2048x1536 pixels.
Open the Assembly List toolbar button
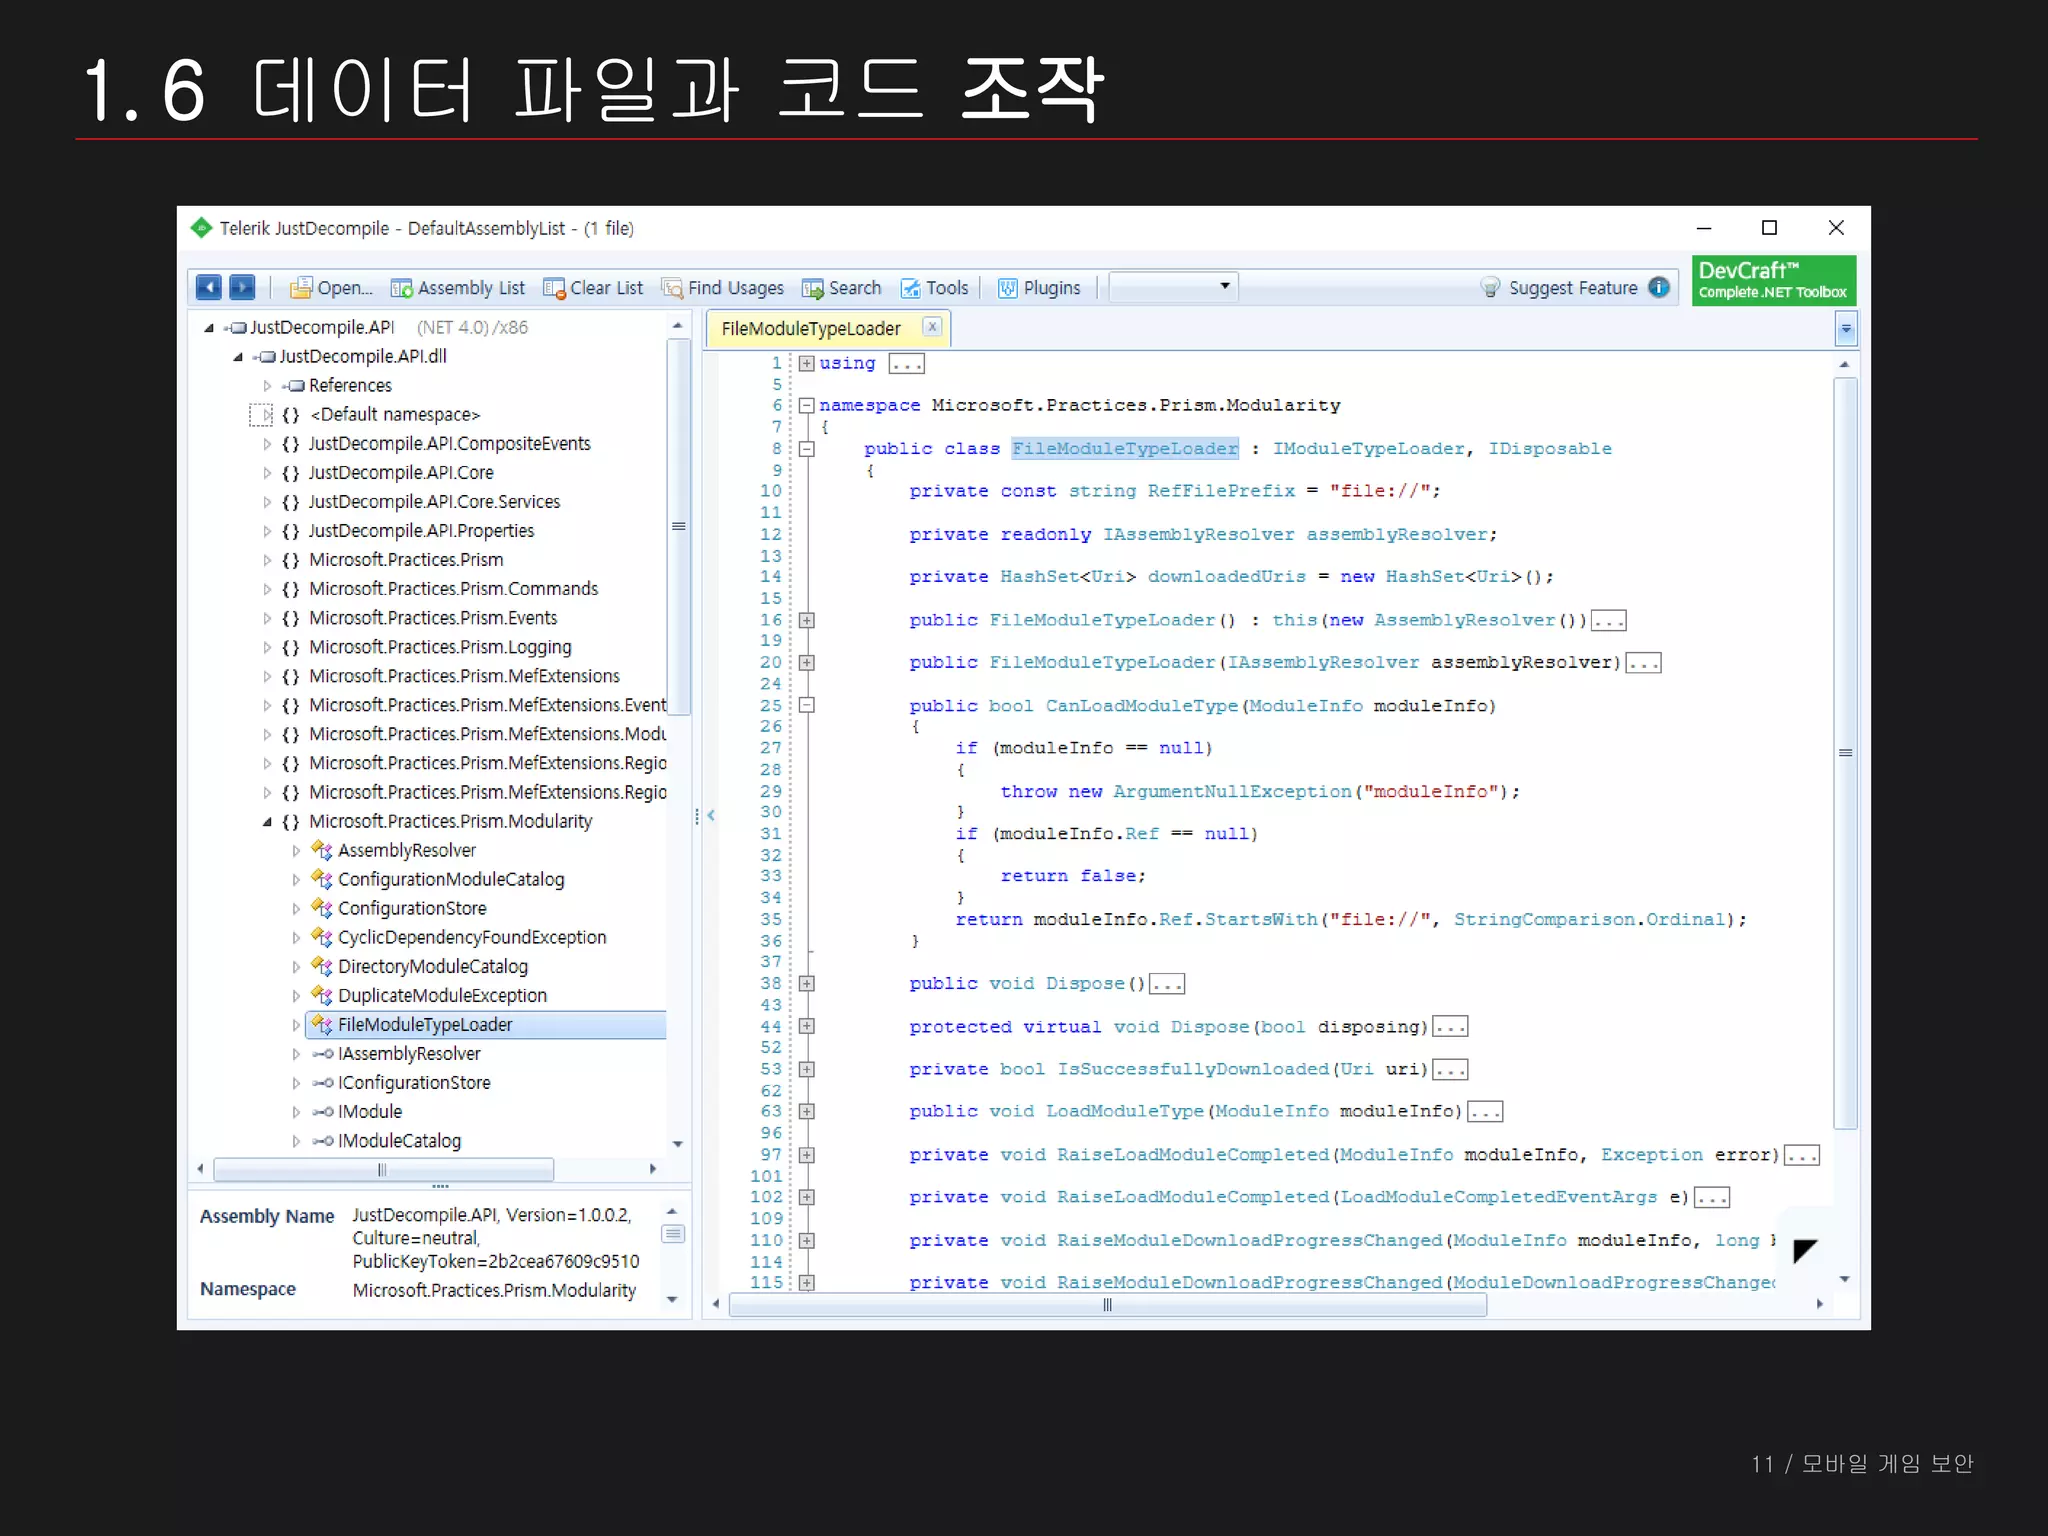[457, 288]
